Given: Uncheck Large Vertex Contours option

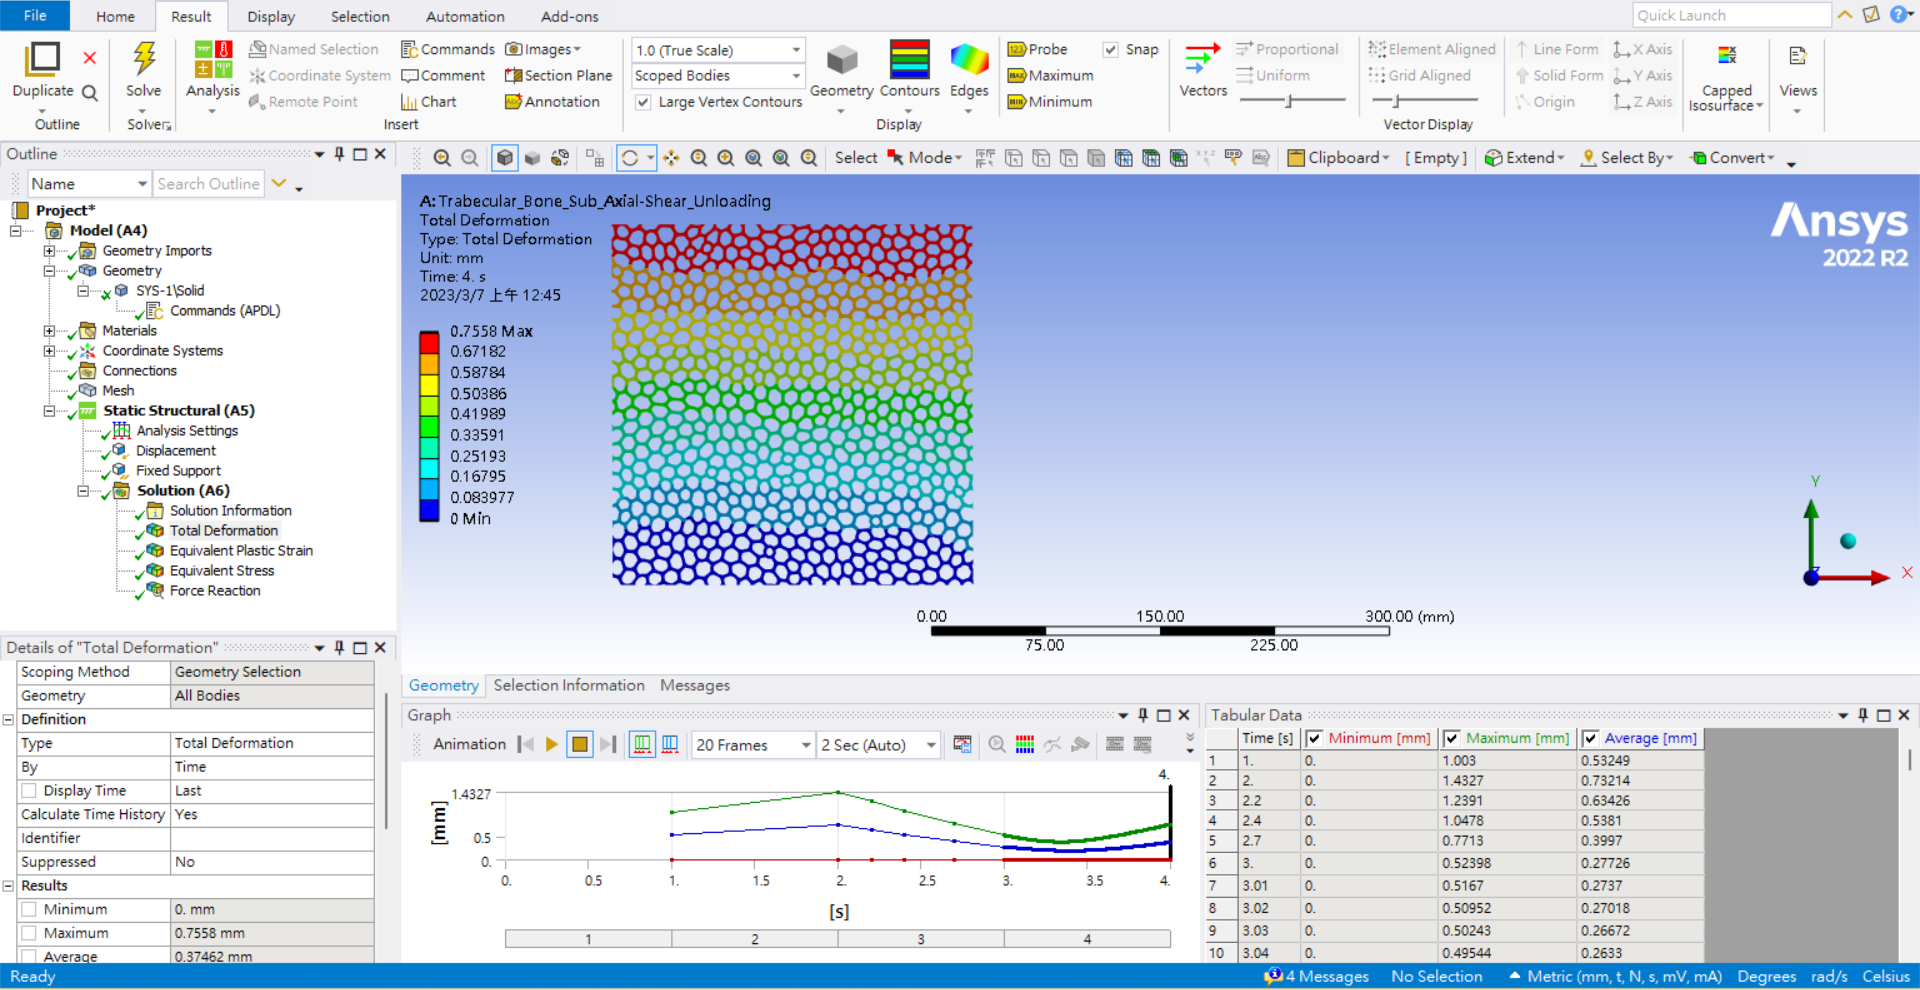Looking at the screenshot, I should (644, 102).
